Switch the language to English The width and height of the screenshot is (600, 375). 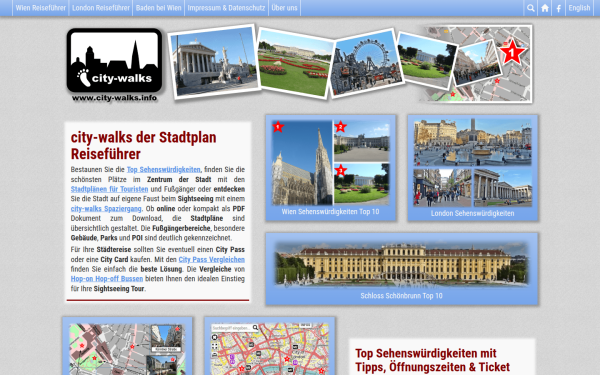pos(579,8)
